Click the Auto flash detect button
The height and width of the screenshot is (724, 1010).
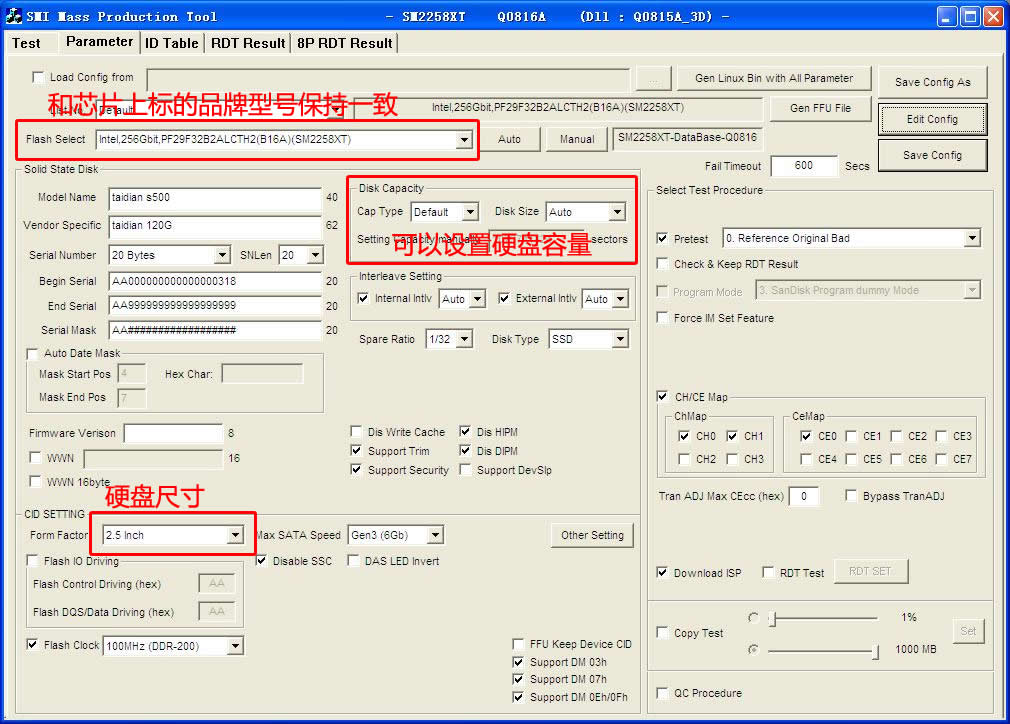pyautogui.click(x=509, y=139)
